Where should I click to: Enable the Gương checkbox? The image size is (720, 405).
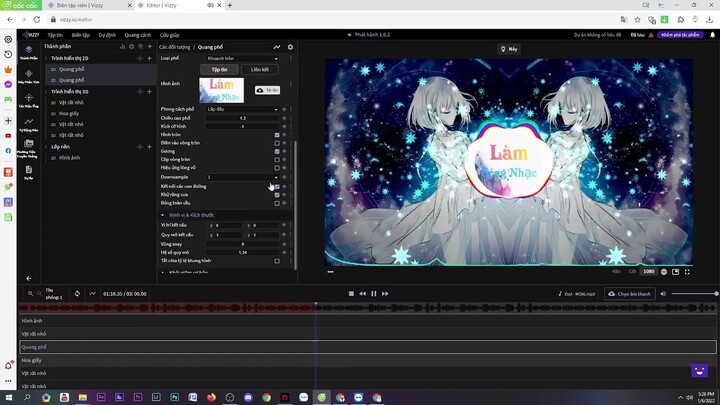[277, 151]
